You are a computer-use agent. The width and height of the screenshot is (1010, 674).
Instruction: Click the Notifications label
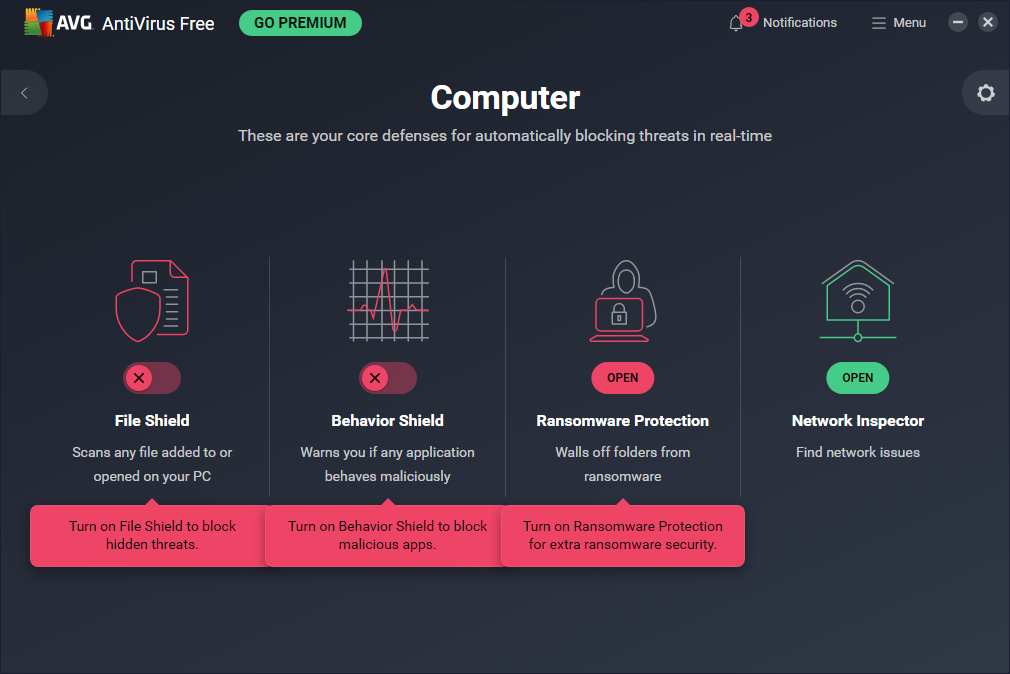[x=800, y=23]
